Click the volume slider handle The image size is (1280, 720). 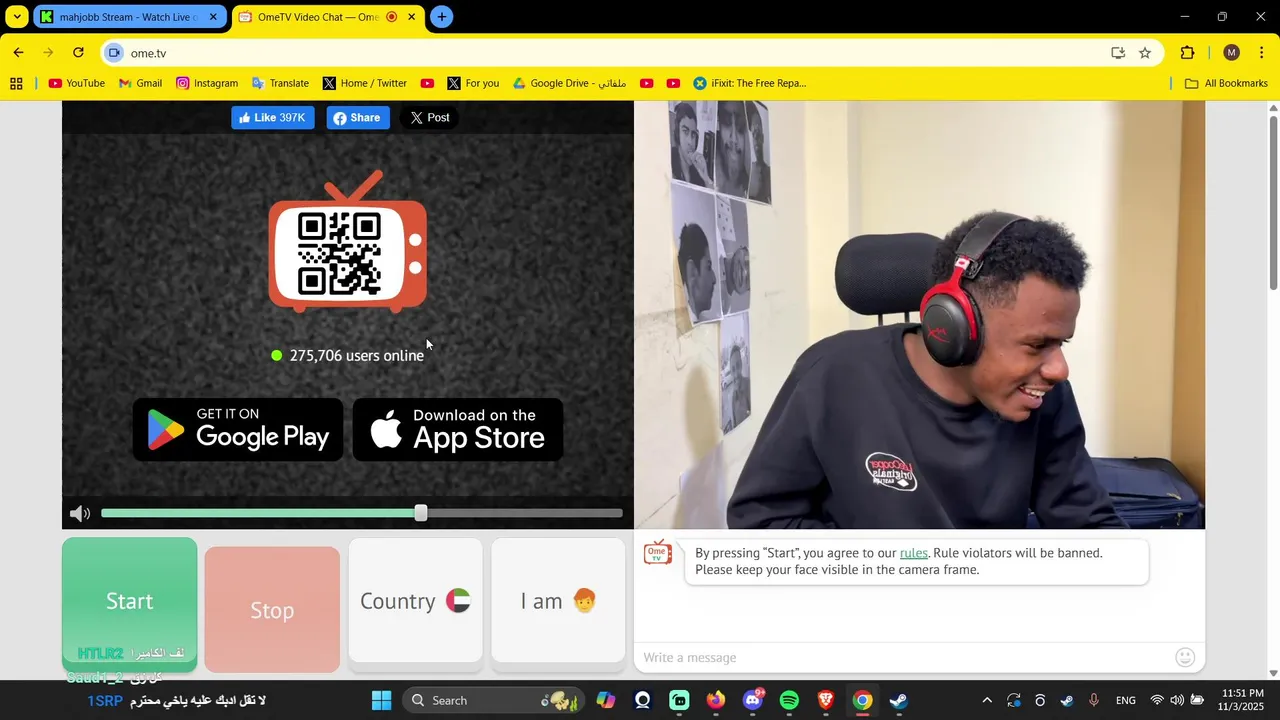click(x=421, y=513)
